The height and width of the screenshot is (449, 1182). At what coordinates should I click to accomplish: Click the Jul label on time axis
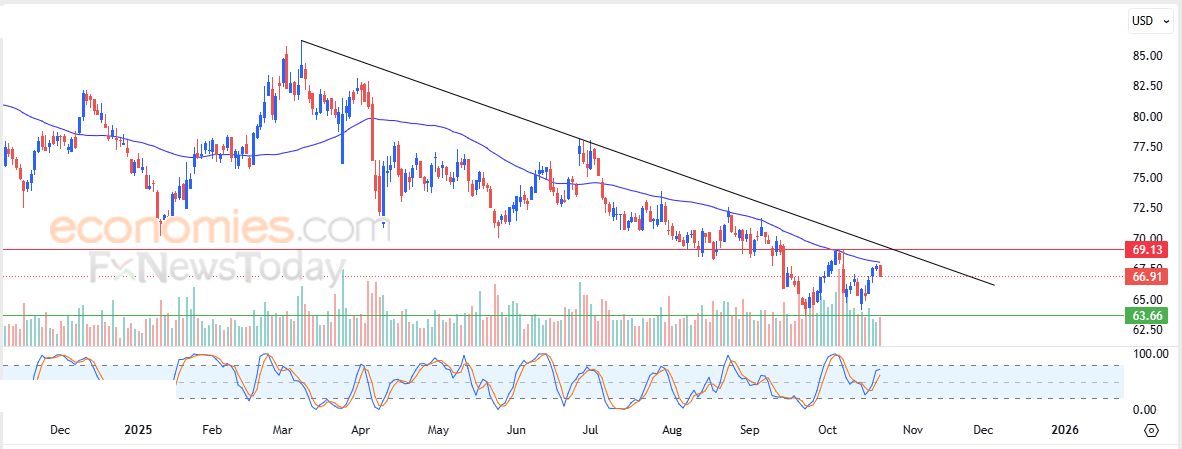(x=590, y=430)
